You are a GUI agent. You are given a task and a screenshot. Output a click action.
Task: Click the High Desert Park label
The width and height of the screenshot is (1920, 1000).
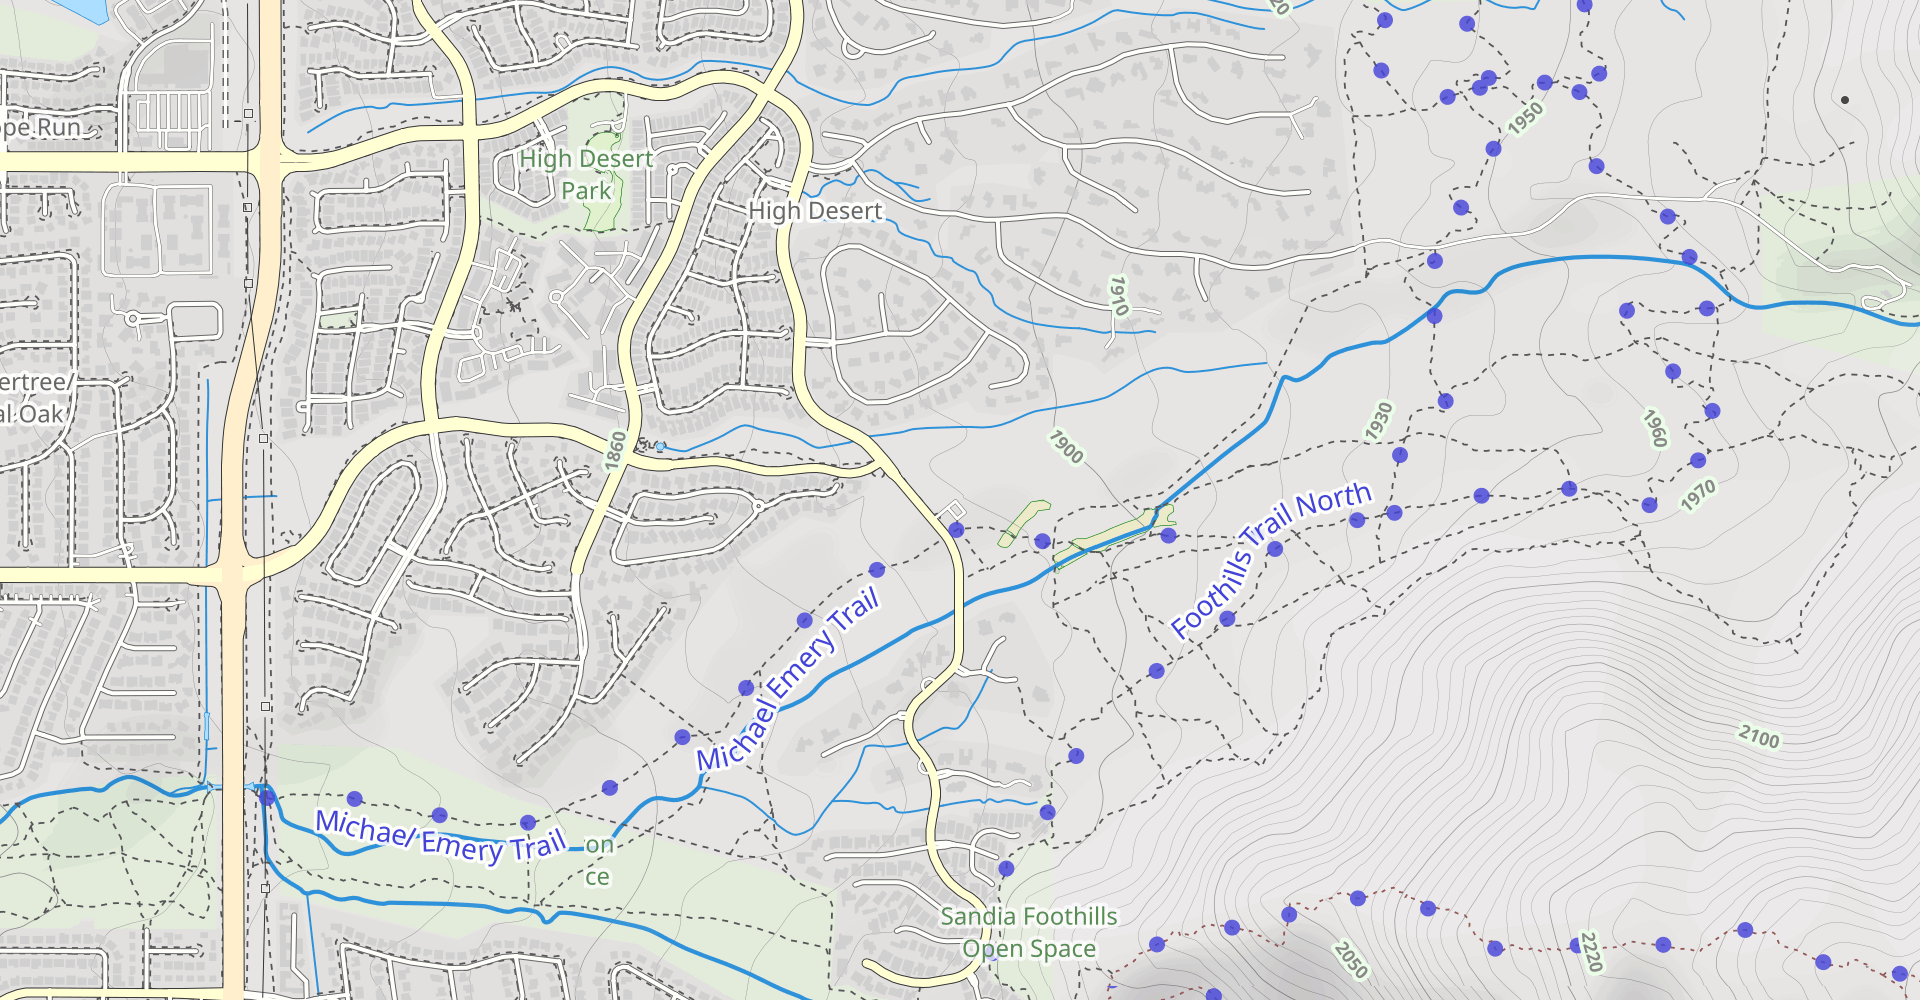click(x=586, y=175)
